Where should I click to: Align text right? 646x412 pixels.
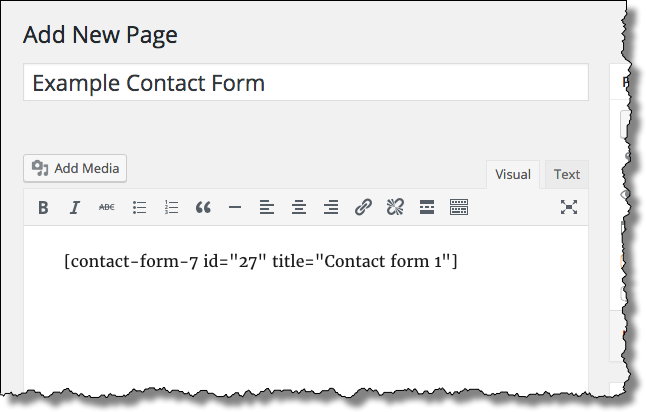[x=331, y=207]
